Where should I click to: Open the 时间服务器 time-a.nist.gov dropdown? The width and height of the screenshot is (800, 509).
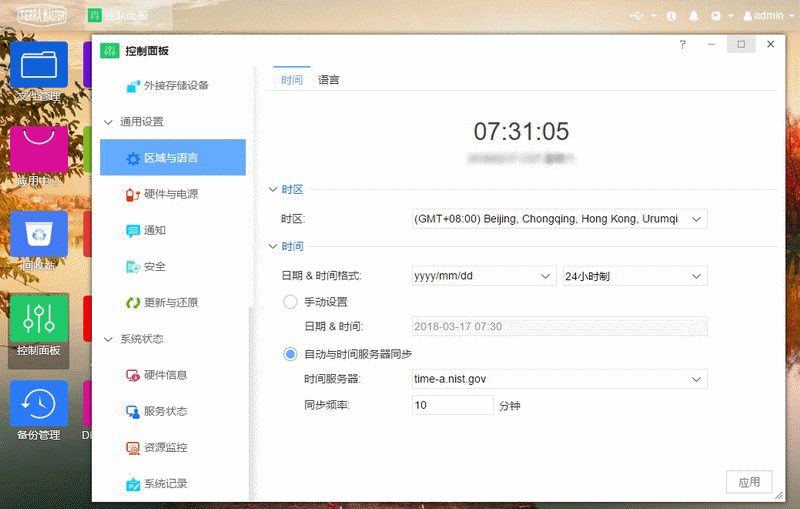pyautogui.click(x=560, y=379)
